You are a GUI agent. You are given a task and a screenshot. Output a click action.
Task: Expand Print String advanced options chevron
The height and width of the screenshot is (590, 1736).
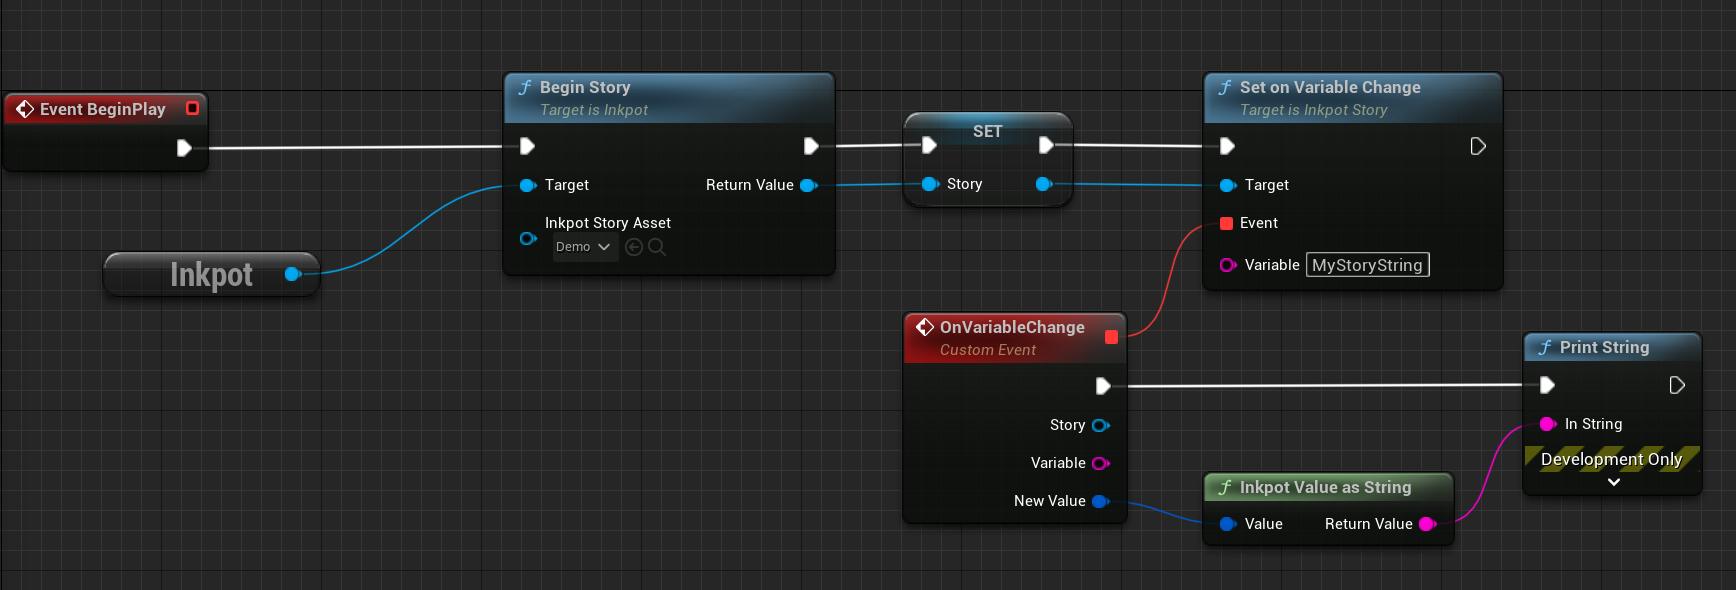tap(1613, 482)
